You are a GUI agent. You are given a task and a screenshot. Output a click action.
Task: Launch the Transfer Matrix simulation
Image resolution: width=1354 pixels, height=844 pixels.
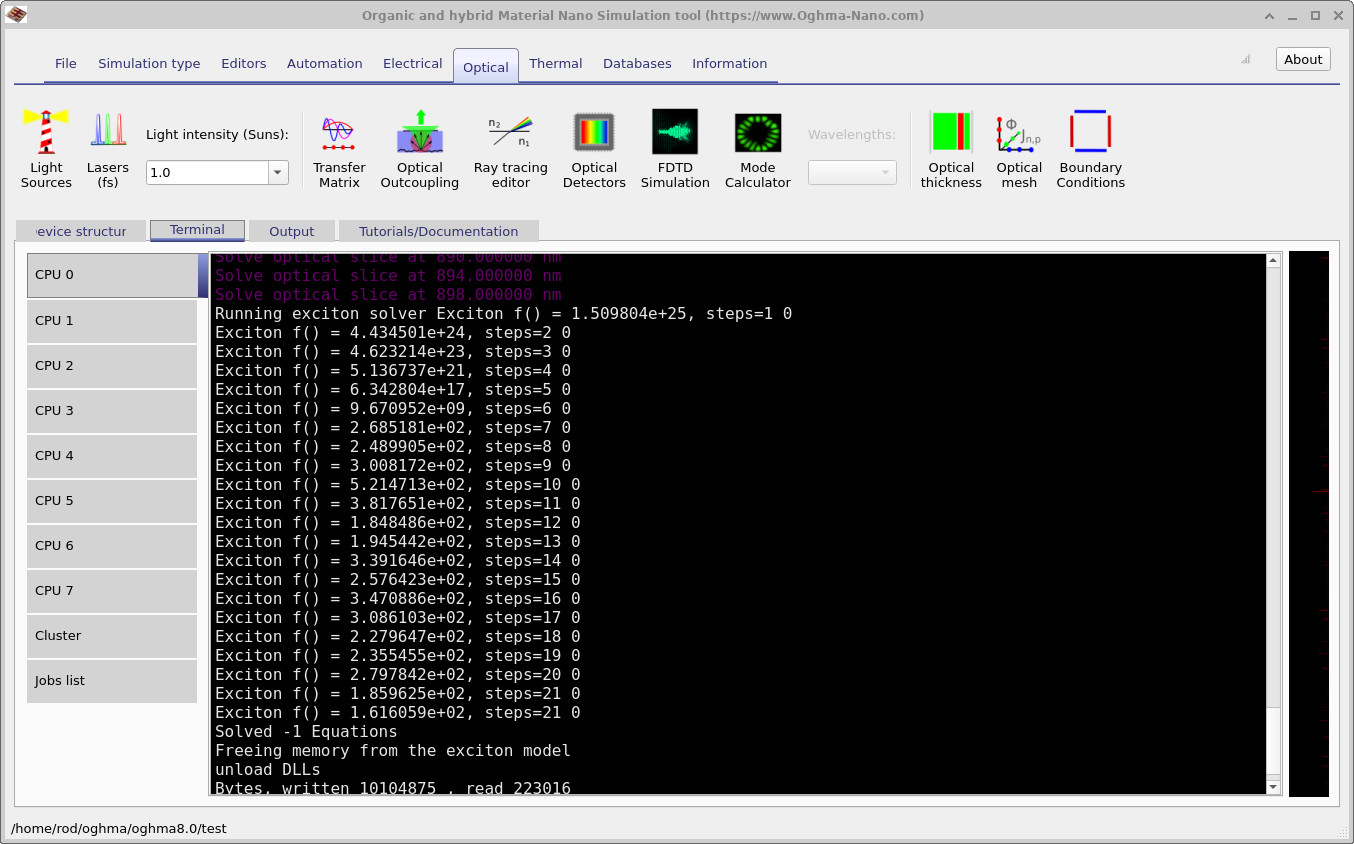339,148
